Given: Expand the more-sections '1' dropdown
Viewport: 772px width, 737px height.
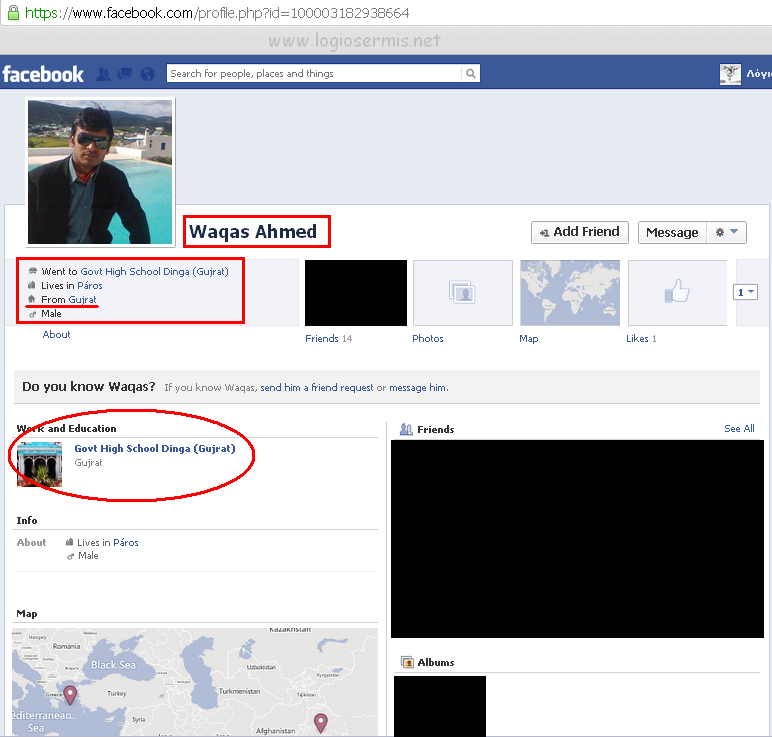Looking at the screenshot, I should pyautogui.click(x=745, y=292).
